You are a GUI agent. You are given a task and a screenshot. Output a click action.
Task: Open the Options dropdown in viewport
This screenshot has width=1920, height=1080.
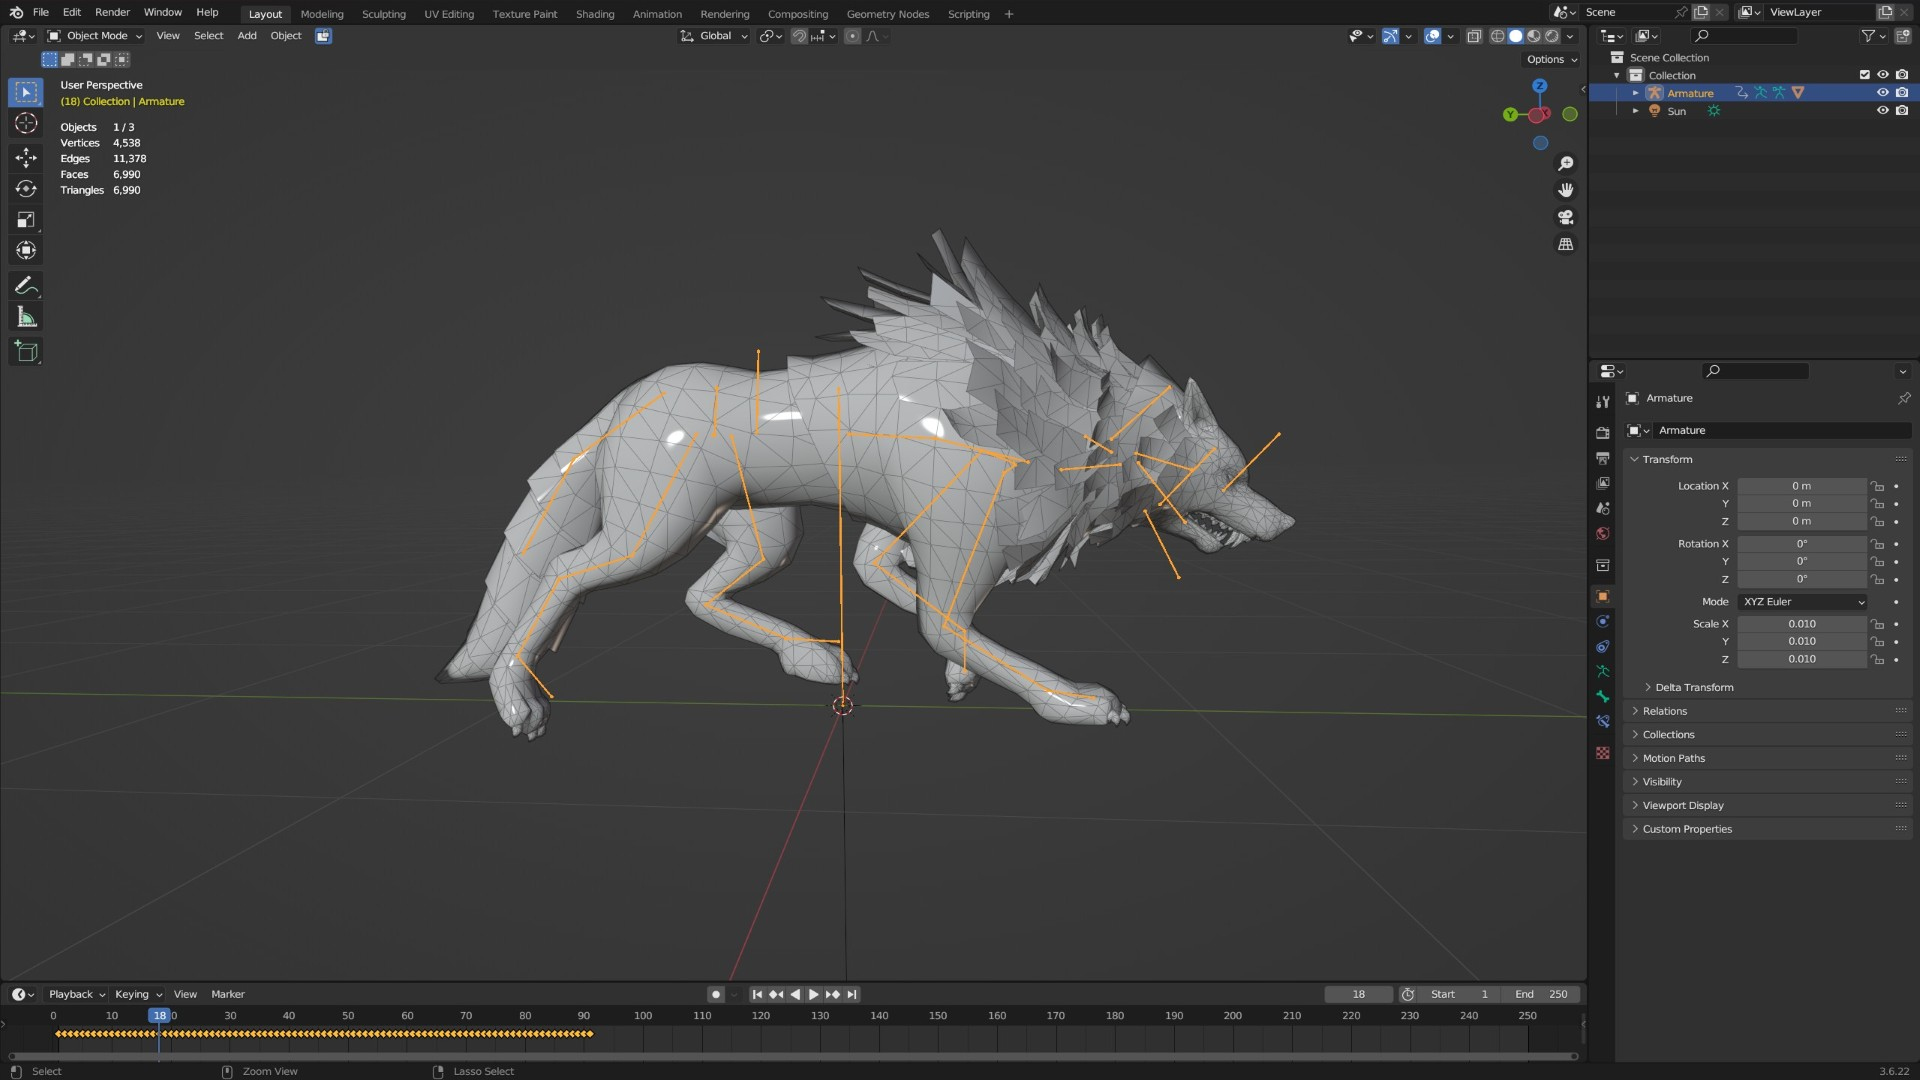point(1551,60)
